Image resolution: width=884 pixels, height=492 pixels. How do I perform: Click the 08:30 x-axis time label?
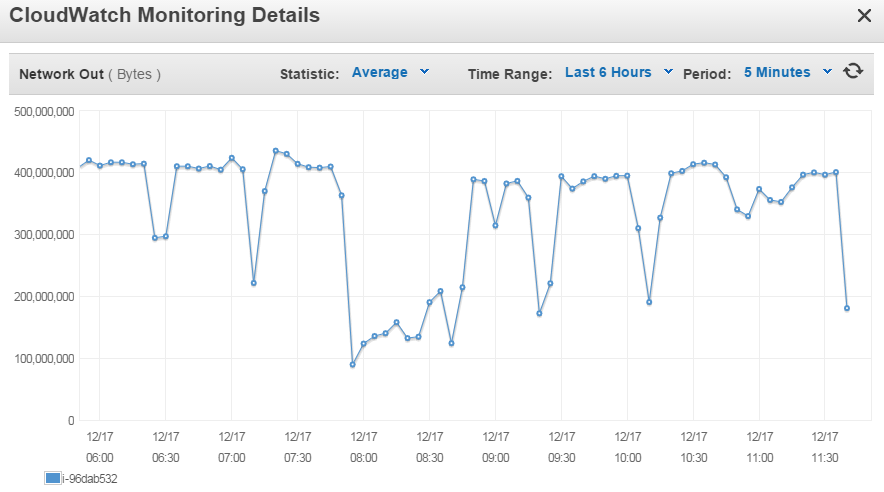[430, 458]
